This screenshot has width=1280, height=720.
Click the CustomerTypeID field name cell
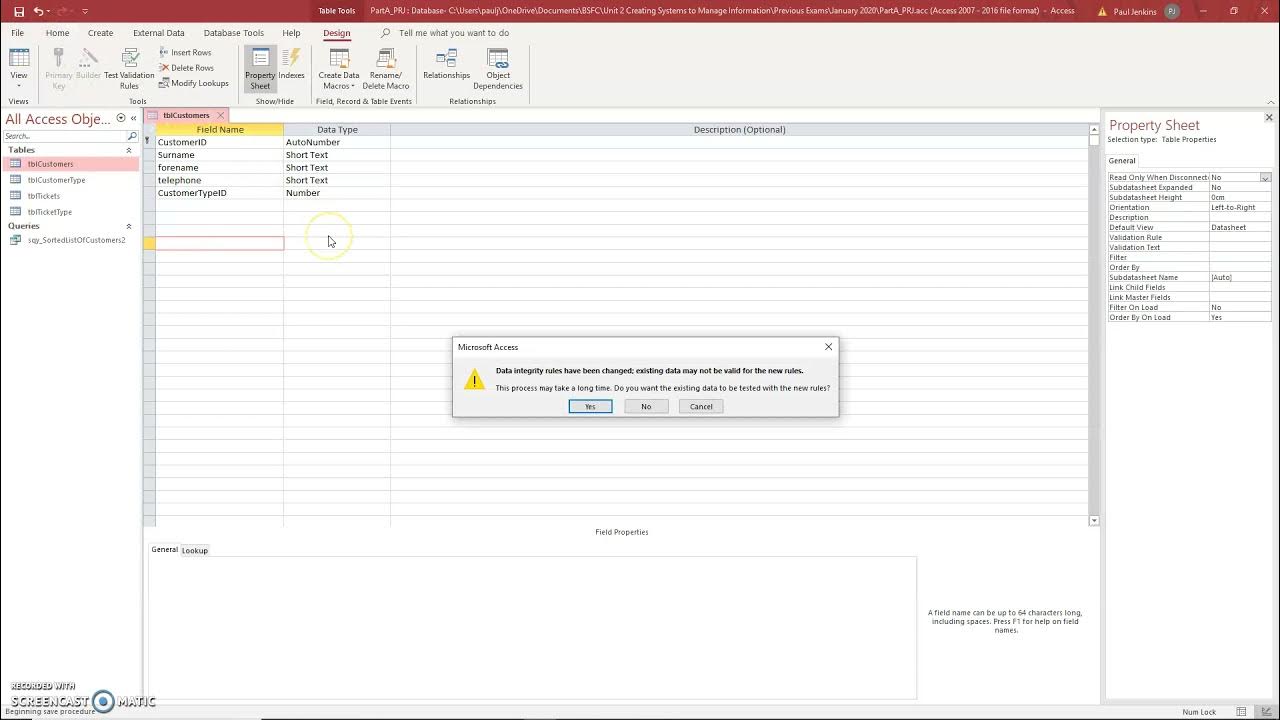click(x=220, y=193)
